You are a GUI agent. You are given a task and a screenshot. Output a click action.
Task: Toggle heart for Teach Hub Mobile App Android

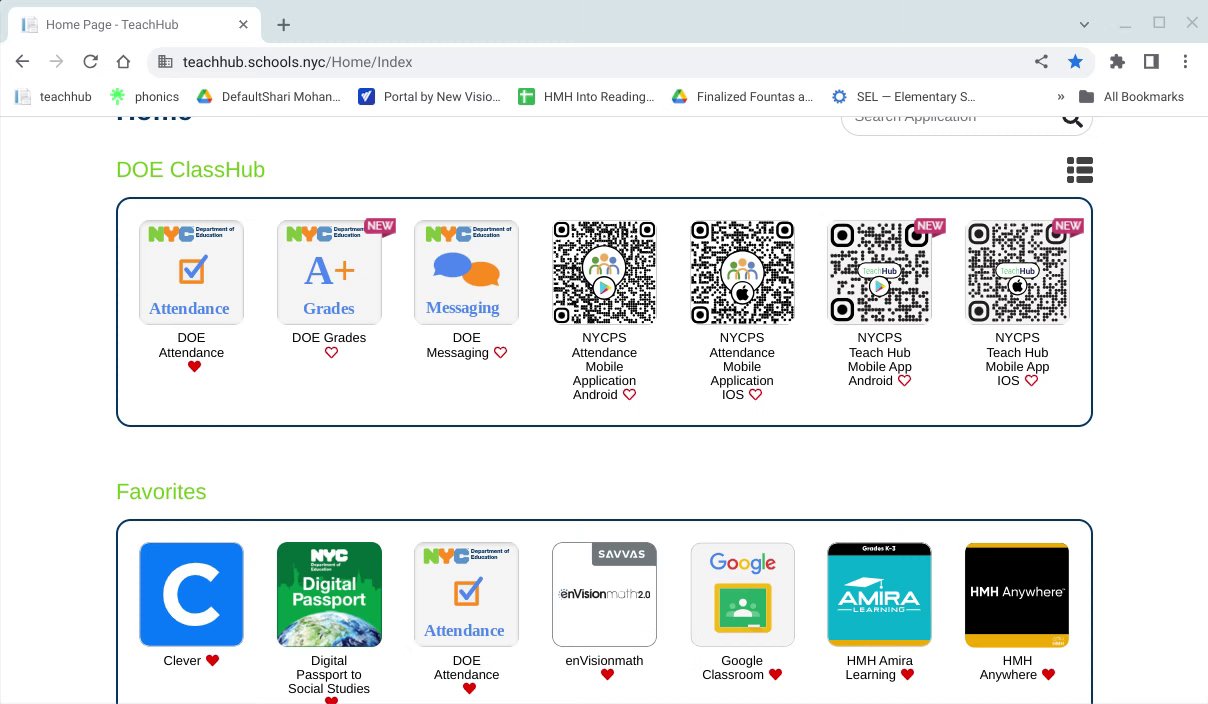pos(904,381)
